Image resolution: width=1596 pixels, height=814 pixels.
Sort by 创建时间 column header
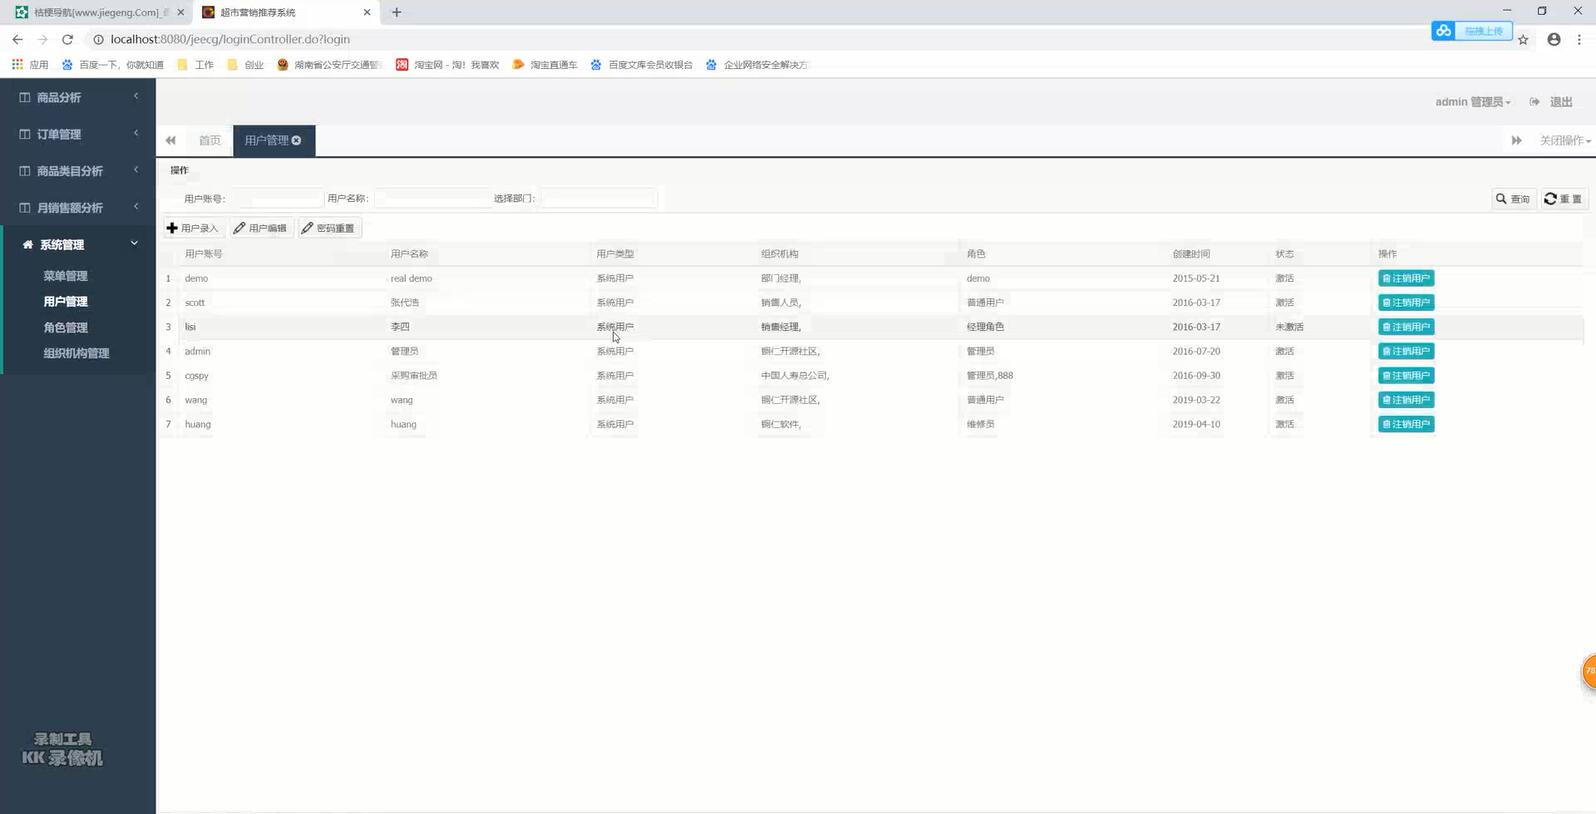point(1191,254)
